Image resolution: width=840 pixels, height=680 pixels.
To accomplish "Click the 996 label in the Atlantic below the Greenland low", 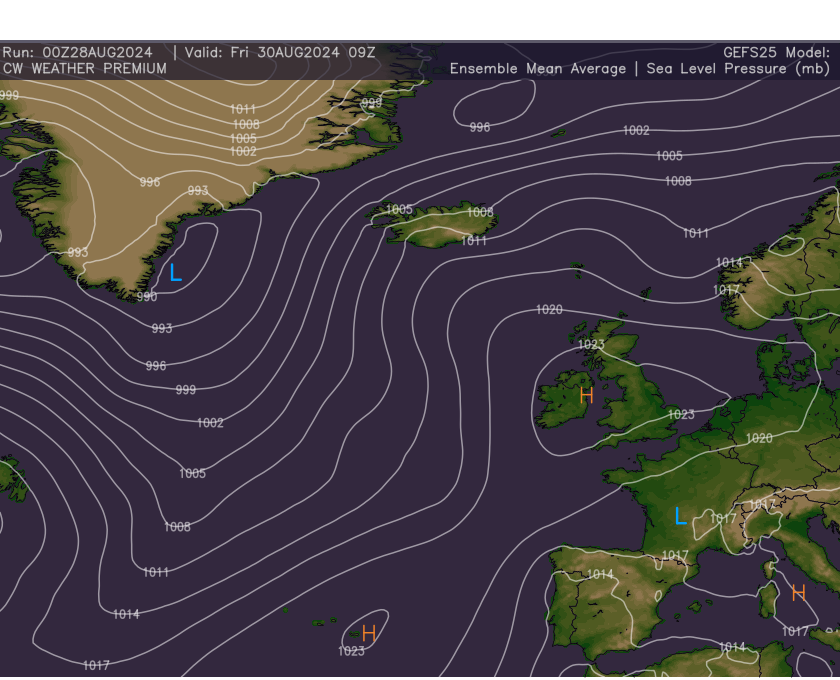I will [x=156, y=365].
